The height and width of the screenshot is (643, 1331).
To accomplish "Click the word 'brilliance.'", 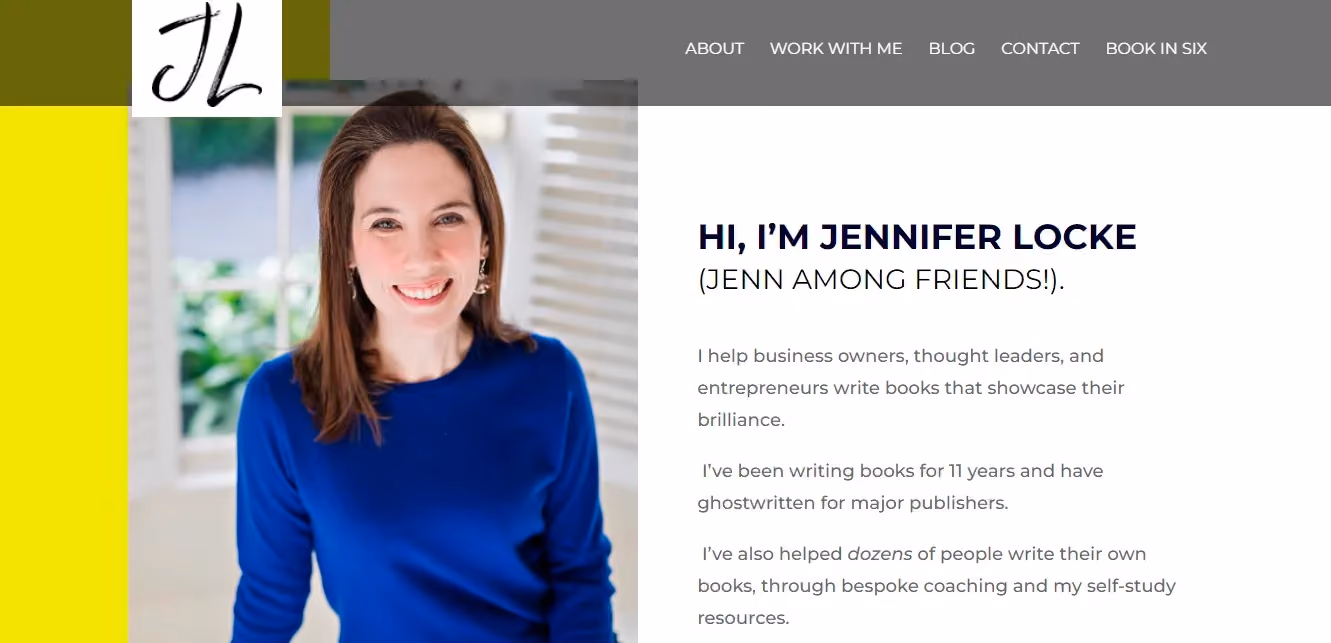I will [741, 420].
